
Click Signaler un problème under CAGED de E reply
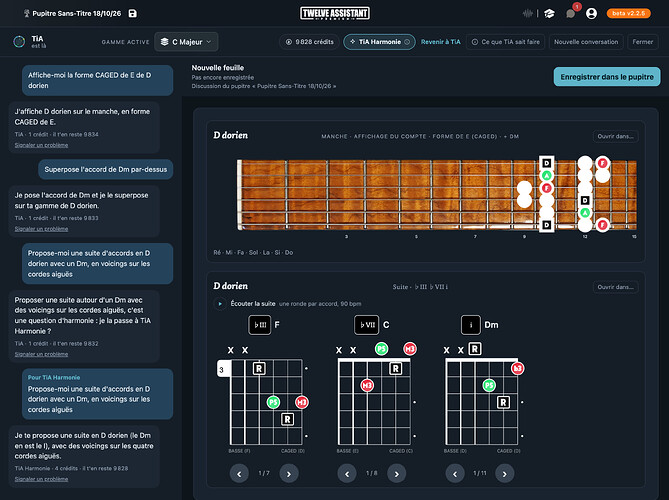pyautogui.click(x=41, y=145)
